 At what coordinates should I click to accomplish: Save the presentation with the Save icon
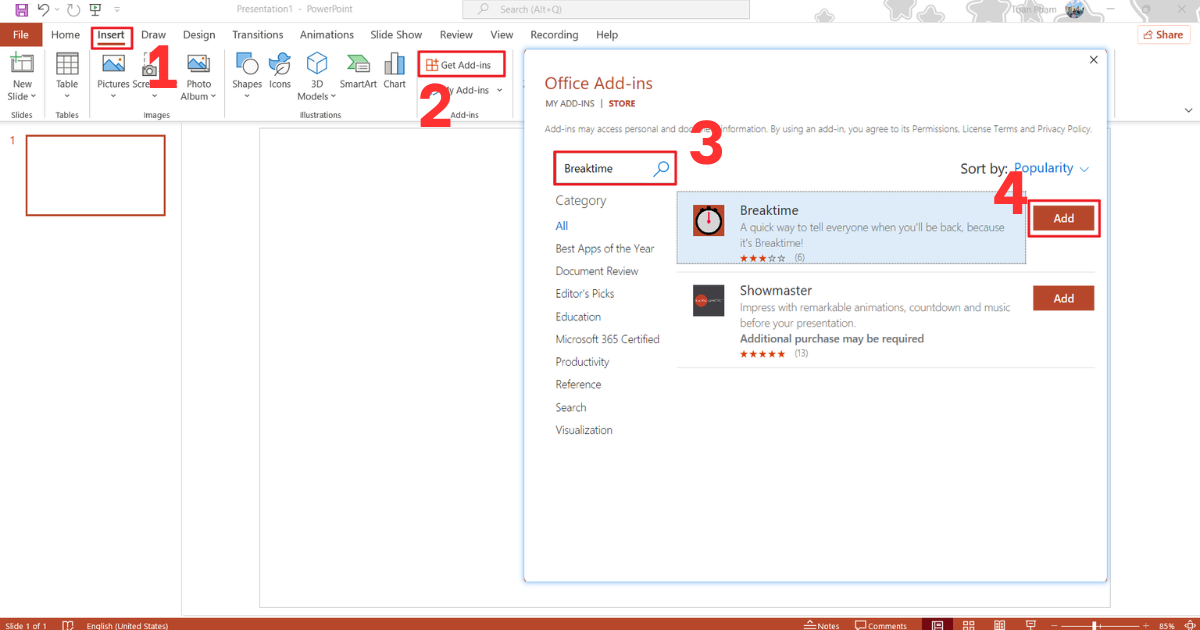[21, 9]
